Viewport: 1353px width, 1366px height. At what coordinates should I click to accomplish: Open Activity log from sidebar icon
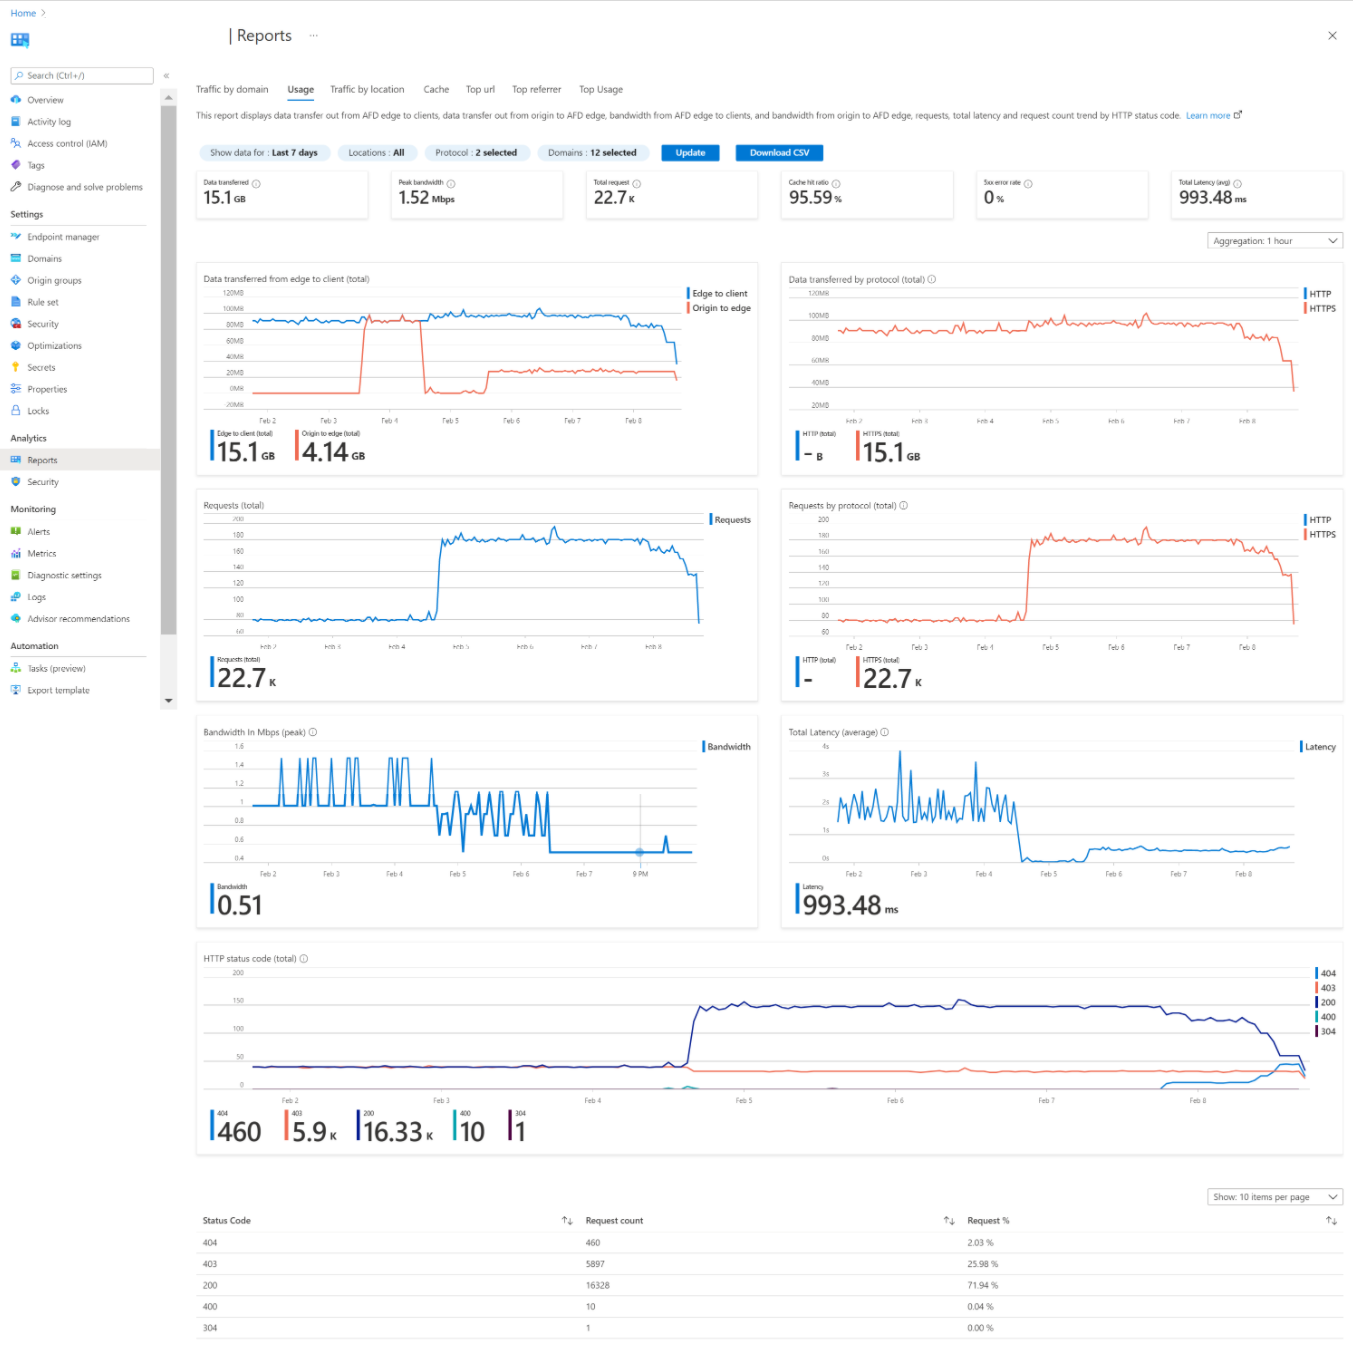coord(16,122)
